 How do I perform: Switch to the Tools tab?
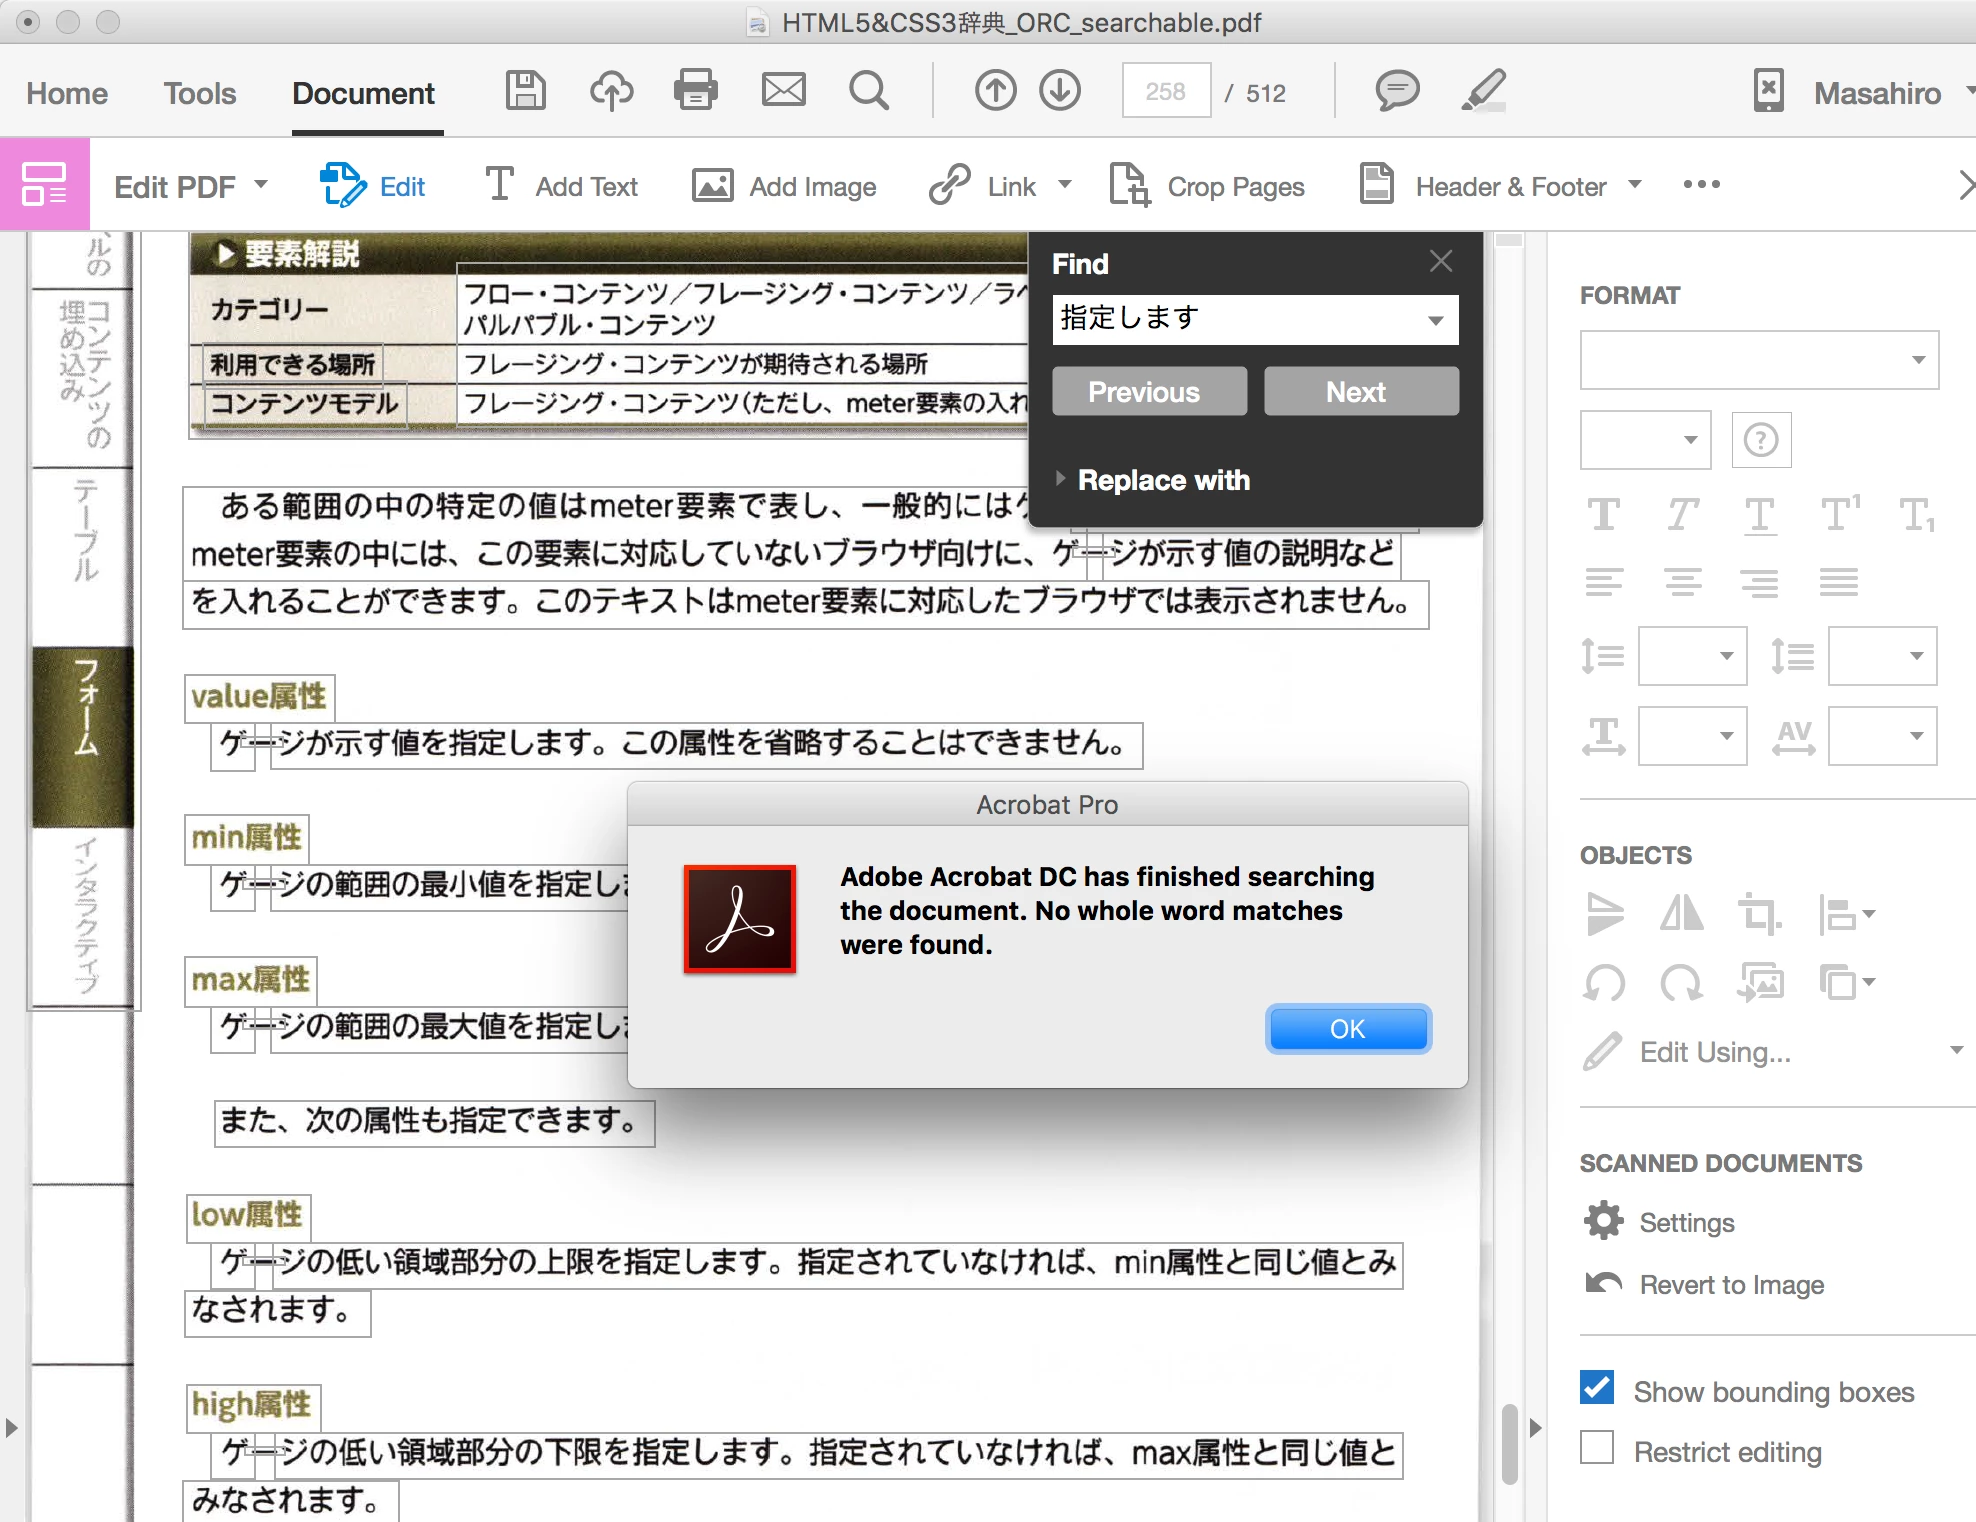point(200,93)
